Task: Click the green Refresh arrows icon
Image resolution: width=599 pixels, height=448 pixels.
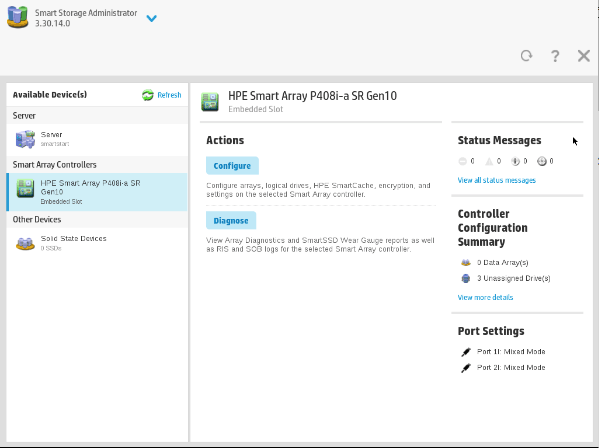Action: [148, 95]
